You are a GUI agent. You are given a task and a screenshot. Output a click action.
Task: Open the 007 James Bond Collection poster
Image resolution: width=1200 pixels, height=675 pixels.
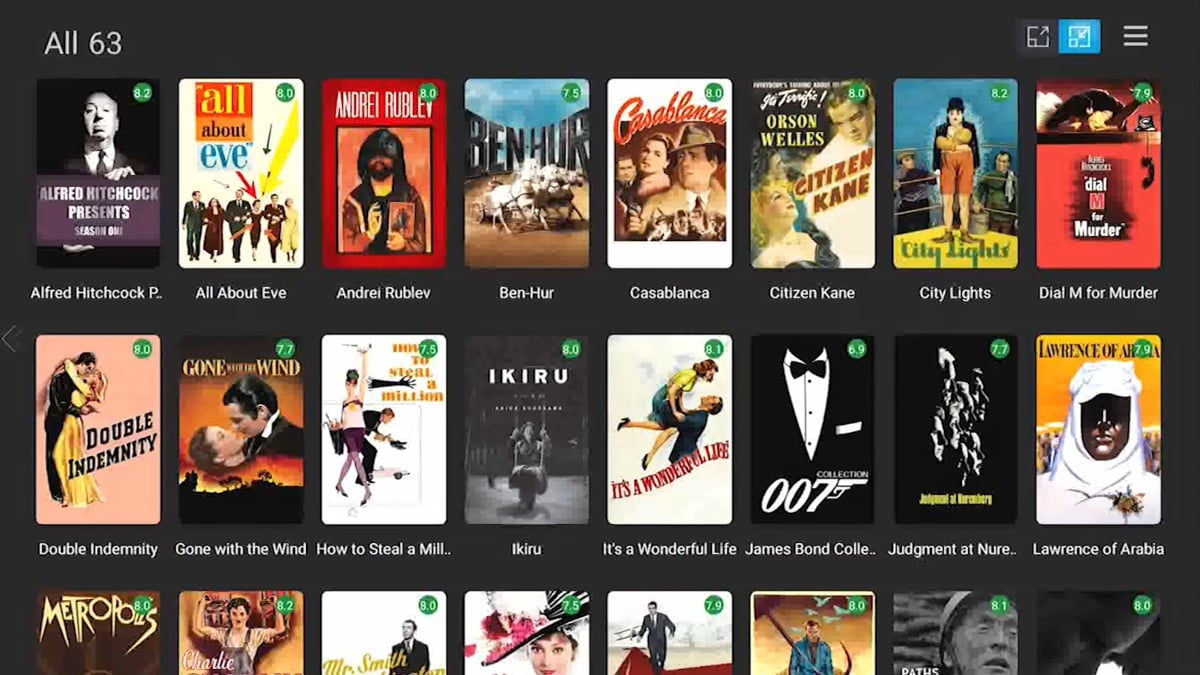pyautogui.click(x=813, y=429)
